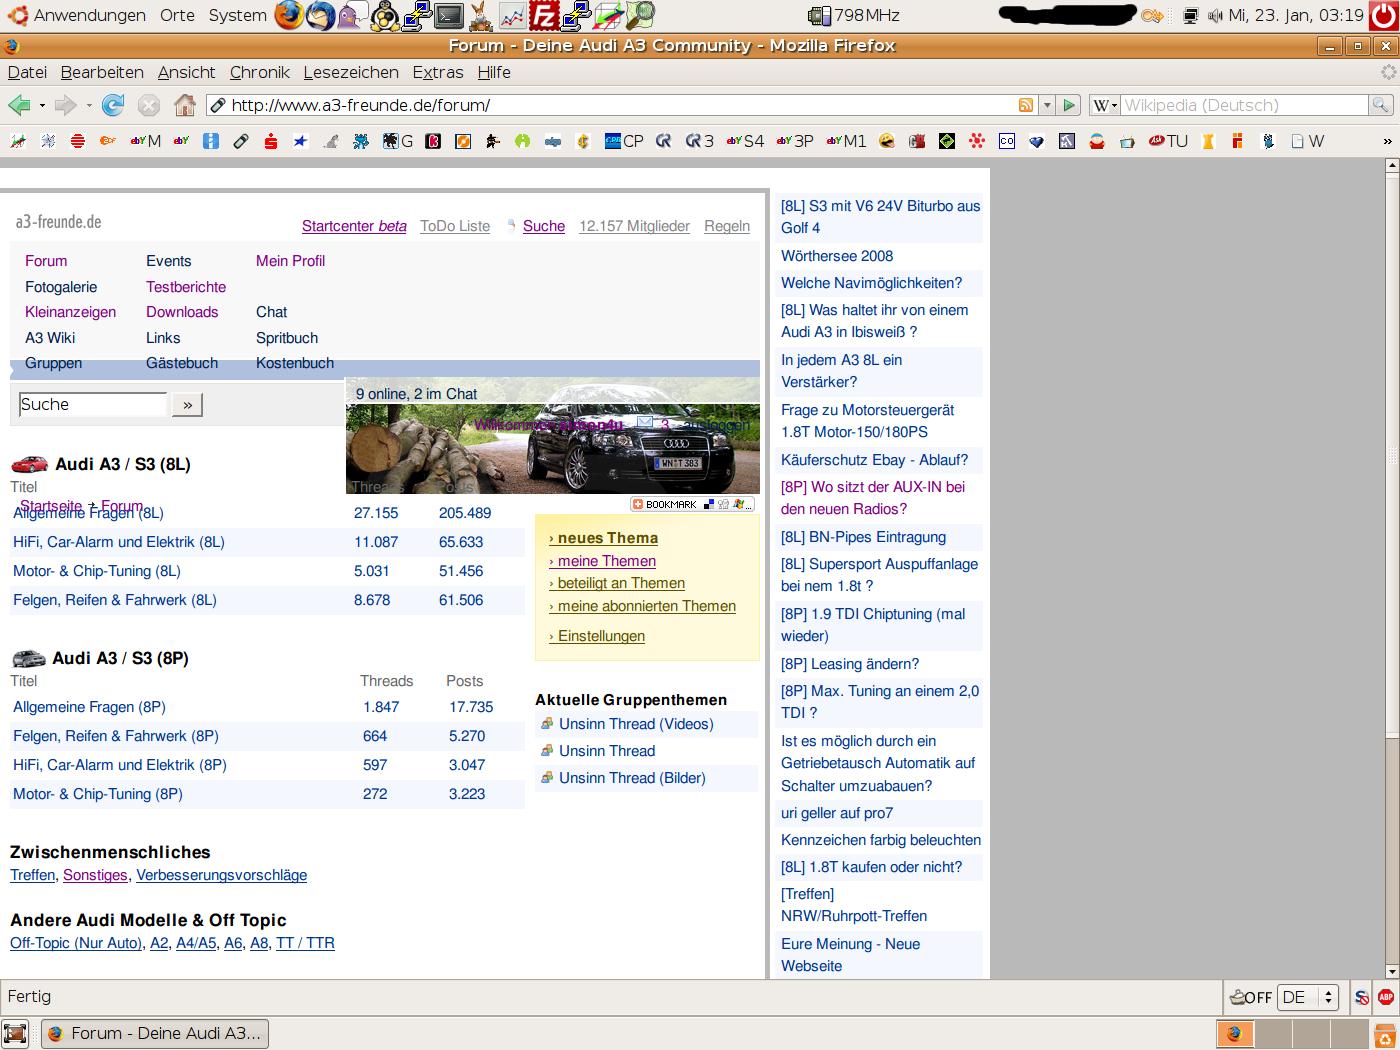
Task: Open the Back button history dropdown arrow
Action: 42,105
